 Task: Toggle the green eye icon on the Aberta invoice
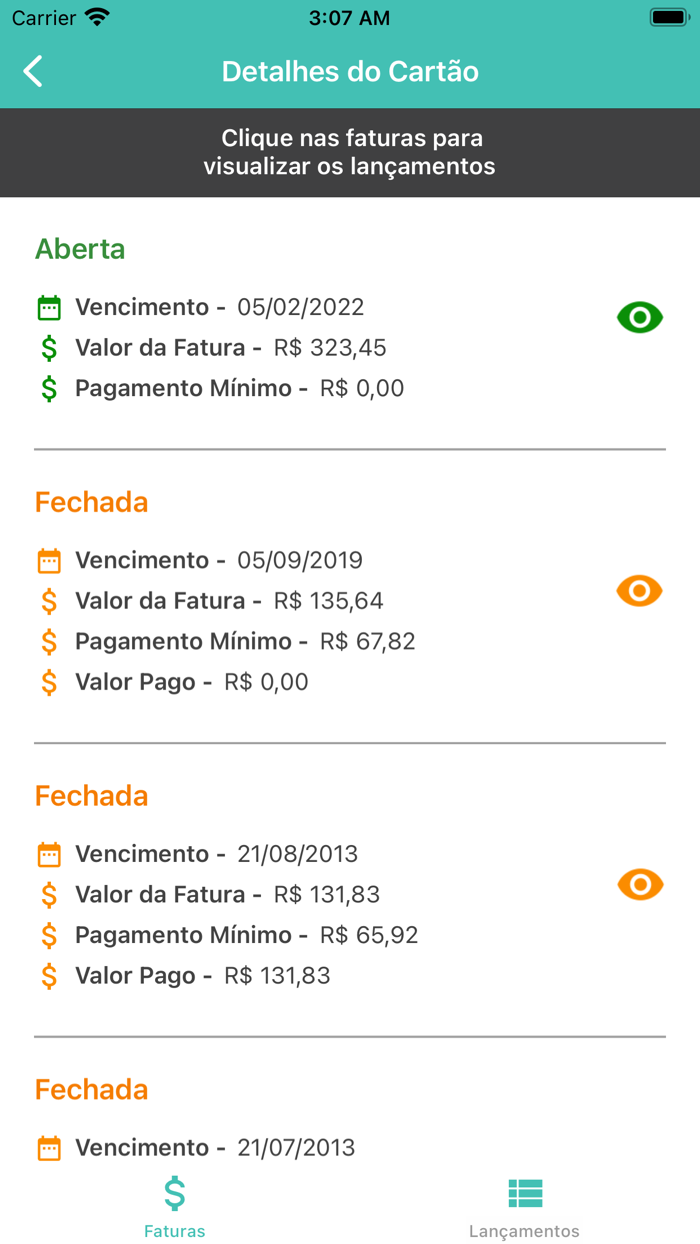tap(640, 317)
